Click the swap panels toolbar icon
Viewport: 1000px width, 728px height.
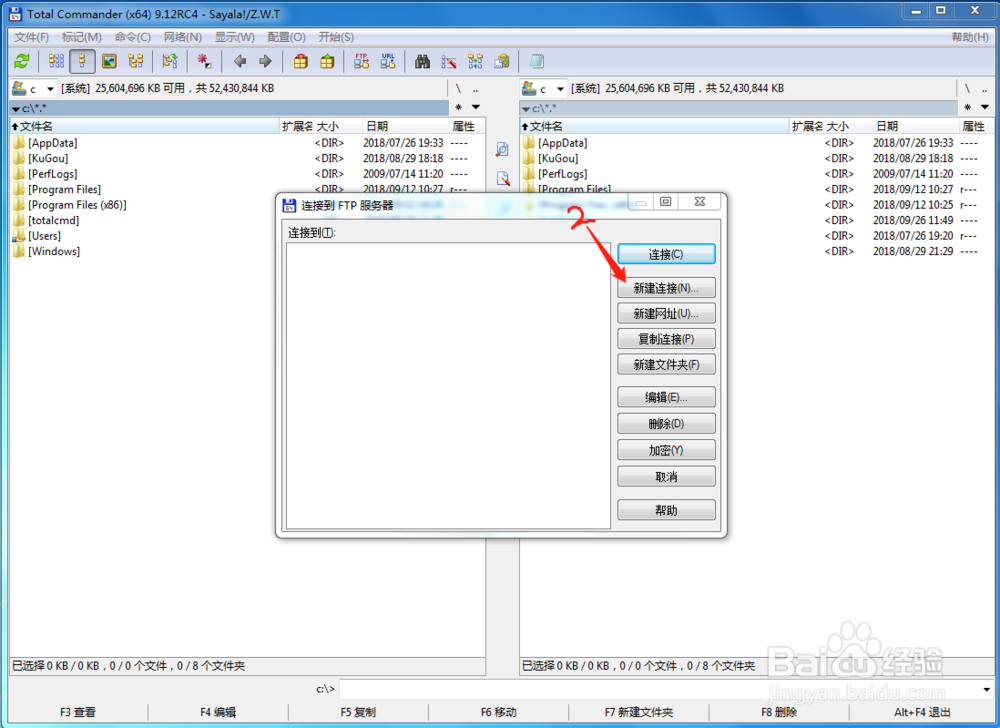[170, 61]
